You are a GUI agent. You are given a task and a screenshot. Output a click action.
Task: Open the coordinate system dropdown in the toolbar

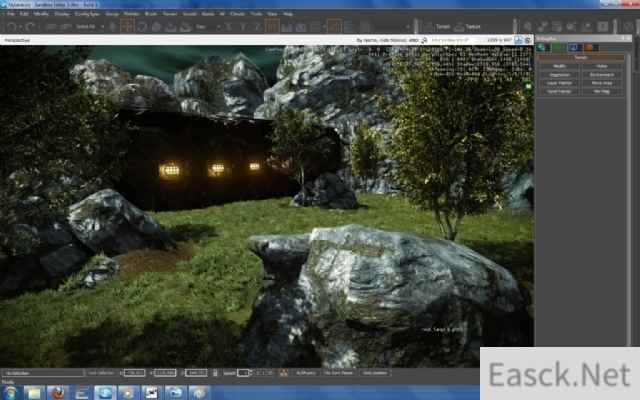207,27
